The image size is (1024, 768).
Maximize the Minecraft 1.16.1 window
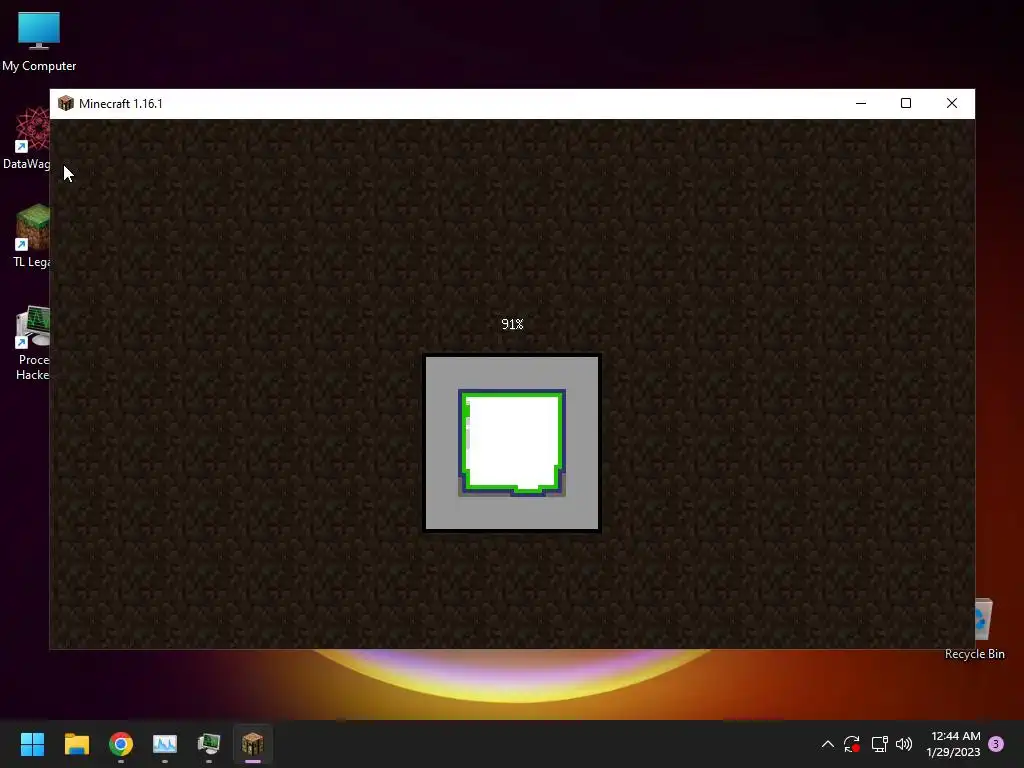[x=906, y=103]
